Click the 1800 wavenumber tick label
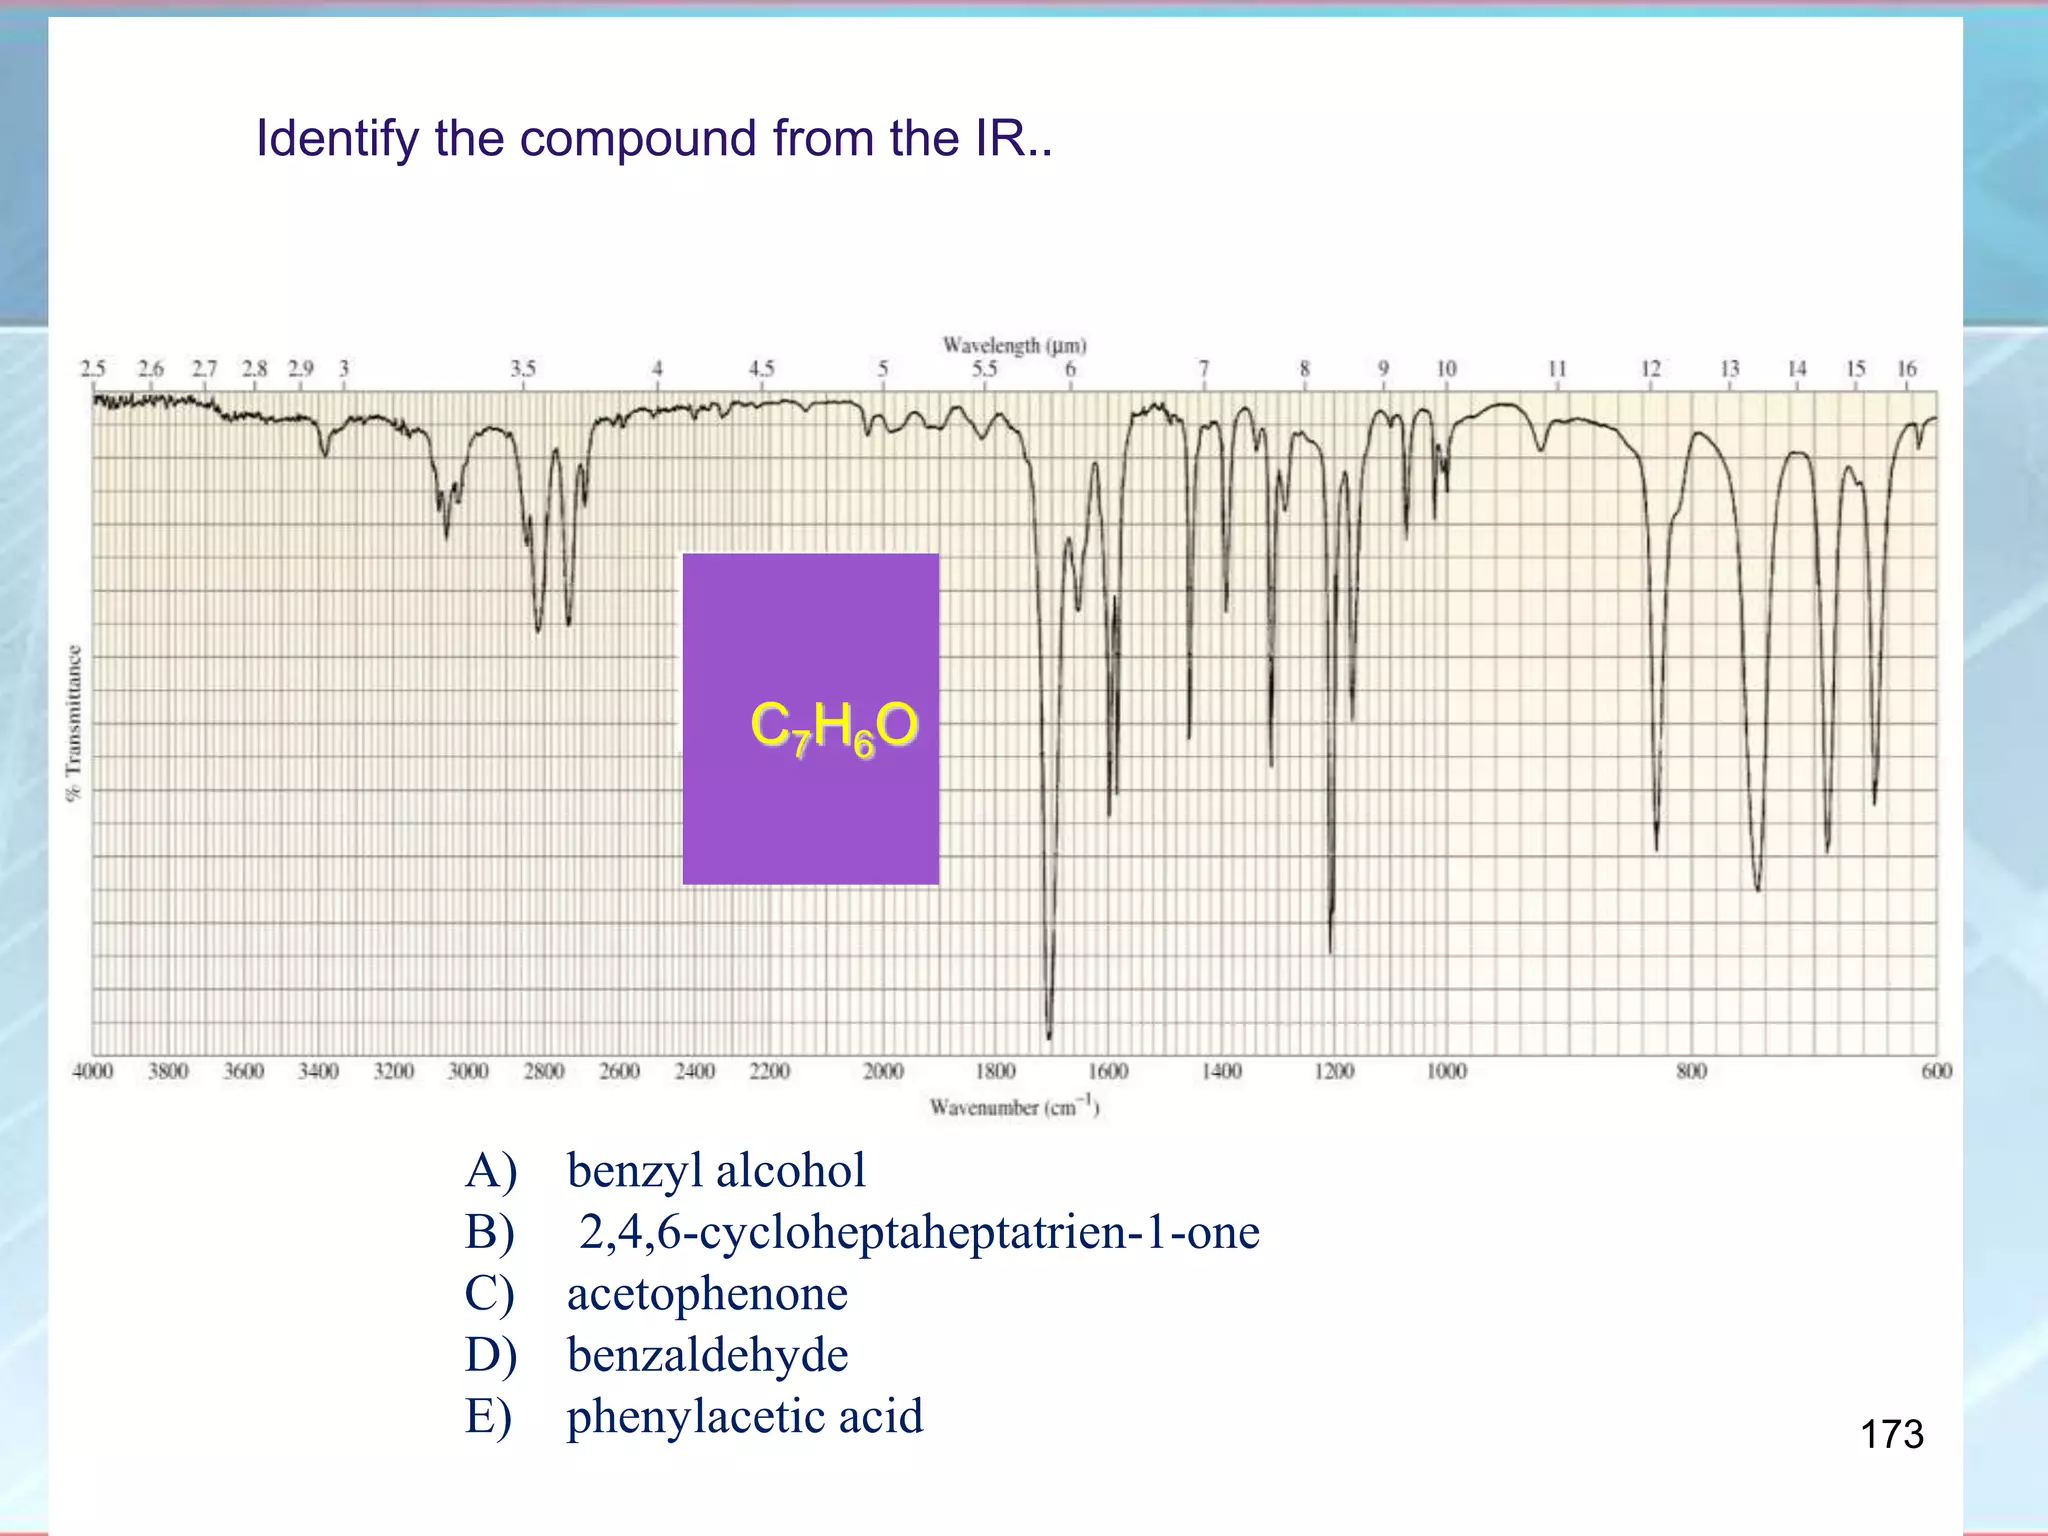Screen dimensions: 2048x1536 click(x=995, y=1071)
